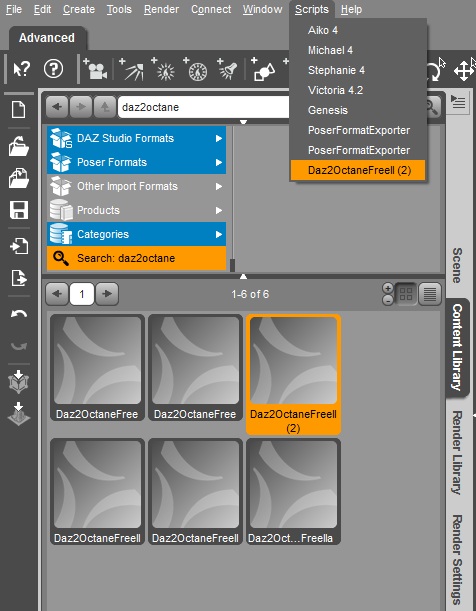This screenshot has width=476, height=611.
Task: Go to next results page
Action: pyautogui.click(x=107, y=294)
